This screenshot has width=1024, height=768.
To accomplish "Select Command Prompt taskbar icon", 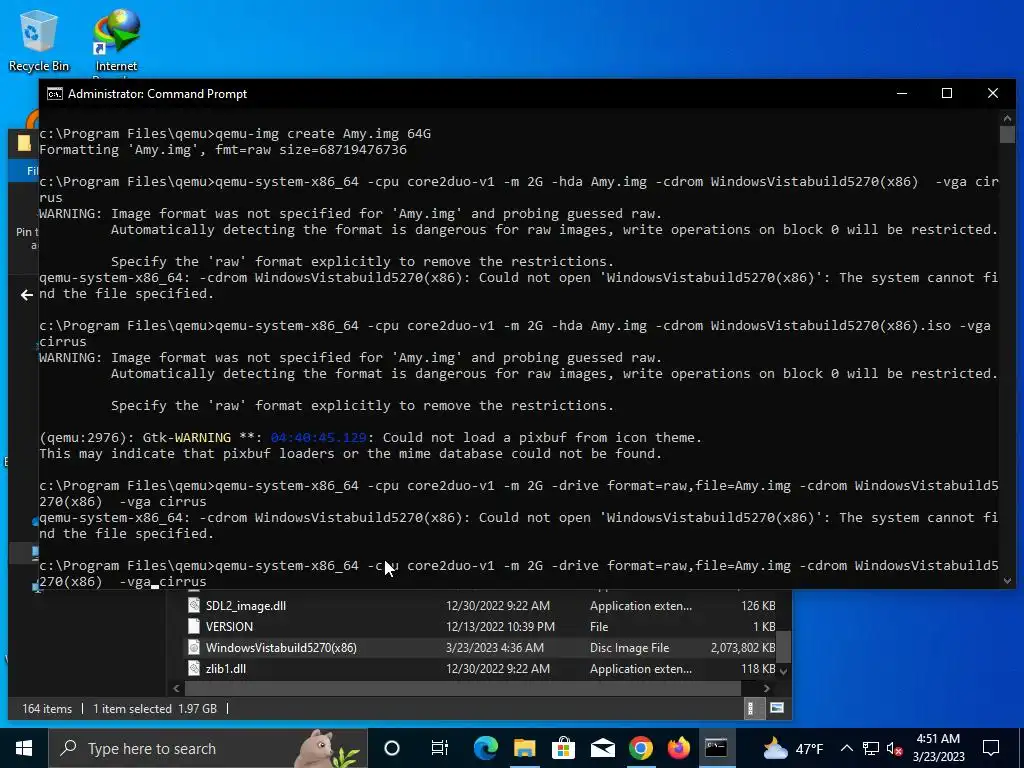I will click(x=716, y=748).
